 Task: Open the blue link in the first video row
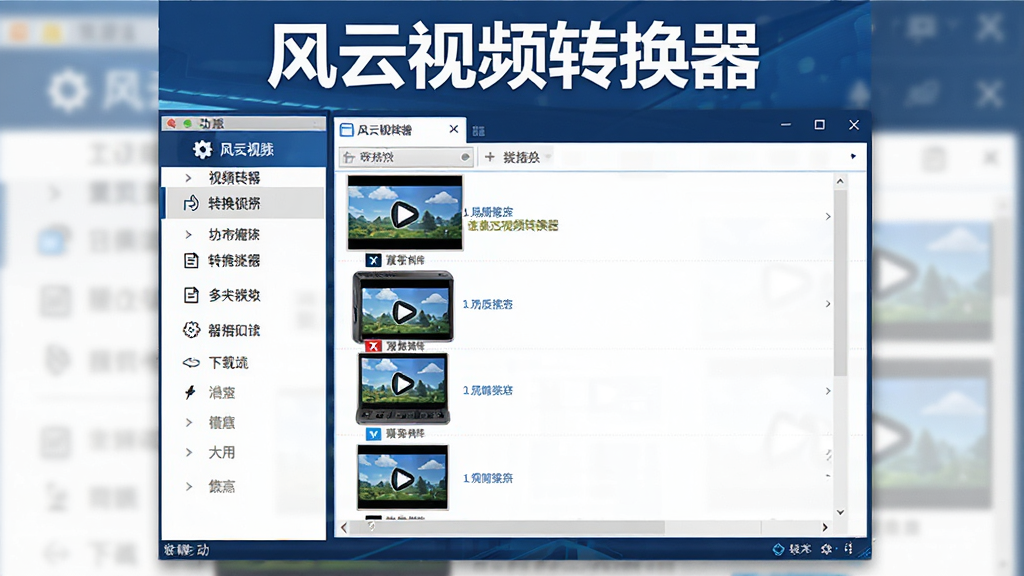tap(488, 212)
